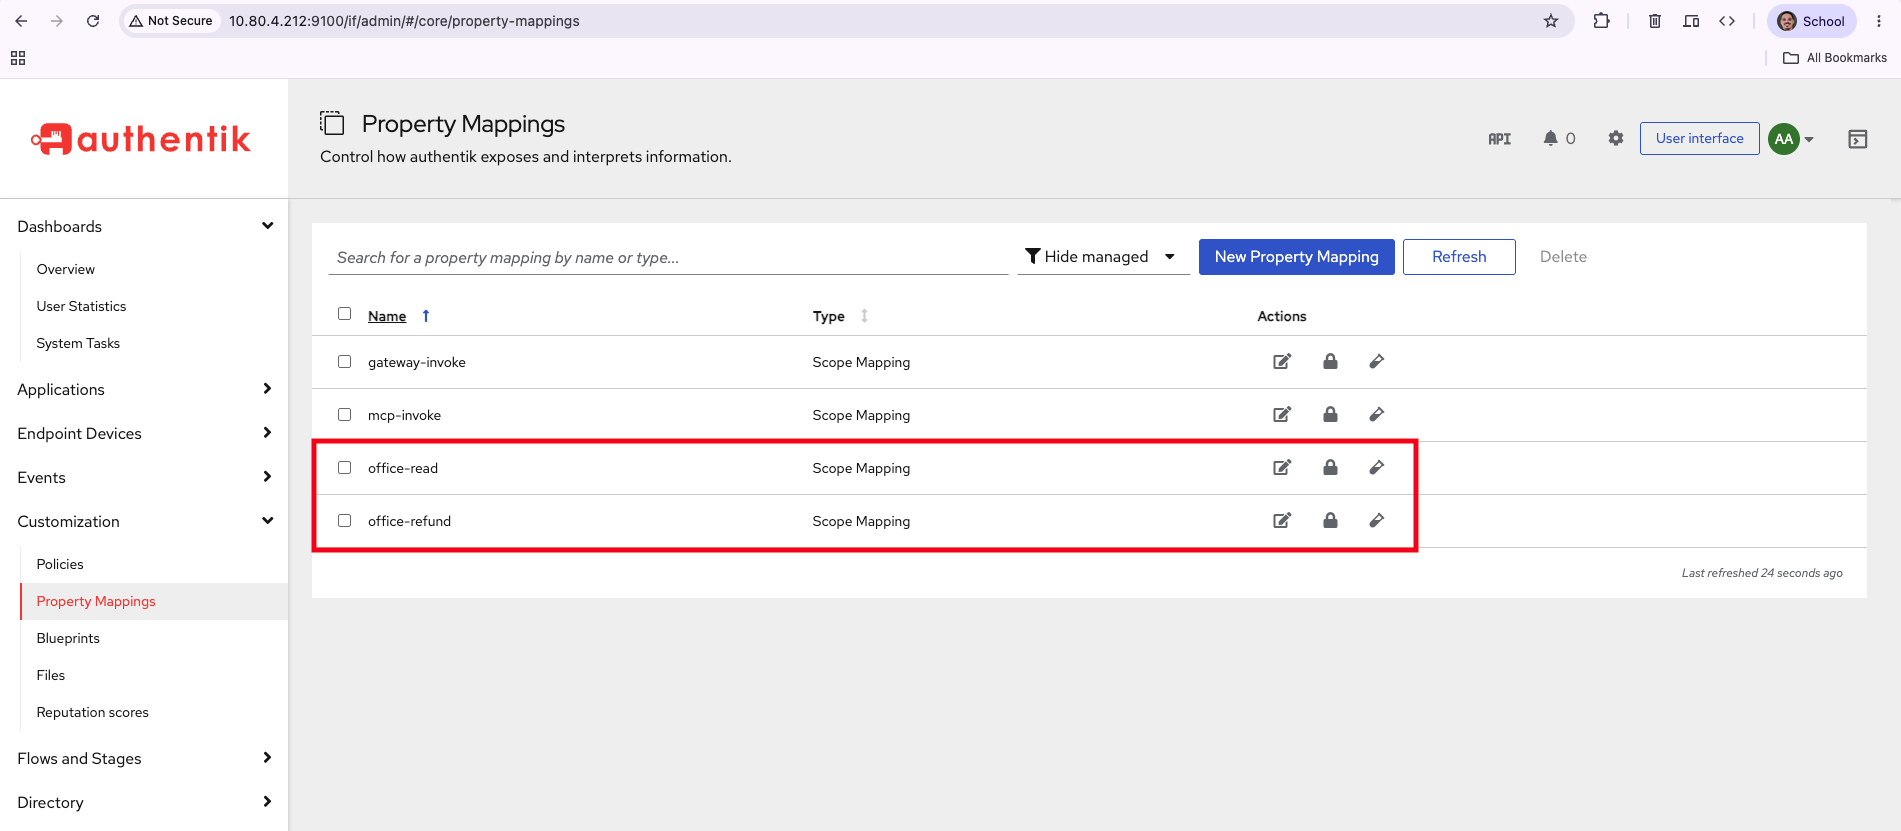This screenshot has width=1901, height=831.
Task: Click New Property Mapping button
Action: click(x=1296, y=257)
